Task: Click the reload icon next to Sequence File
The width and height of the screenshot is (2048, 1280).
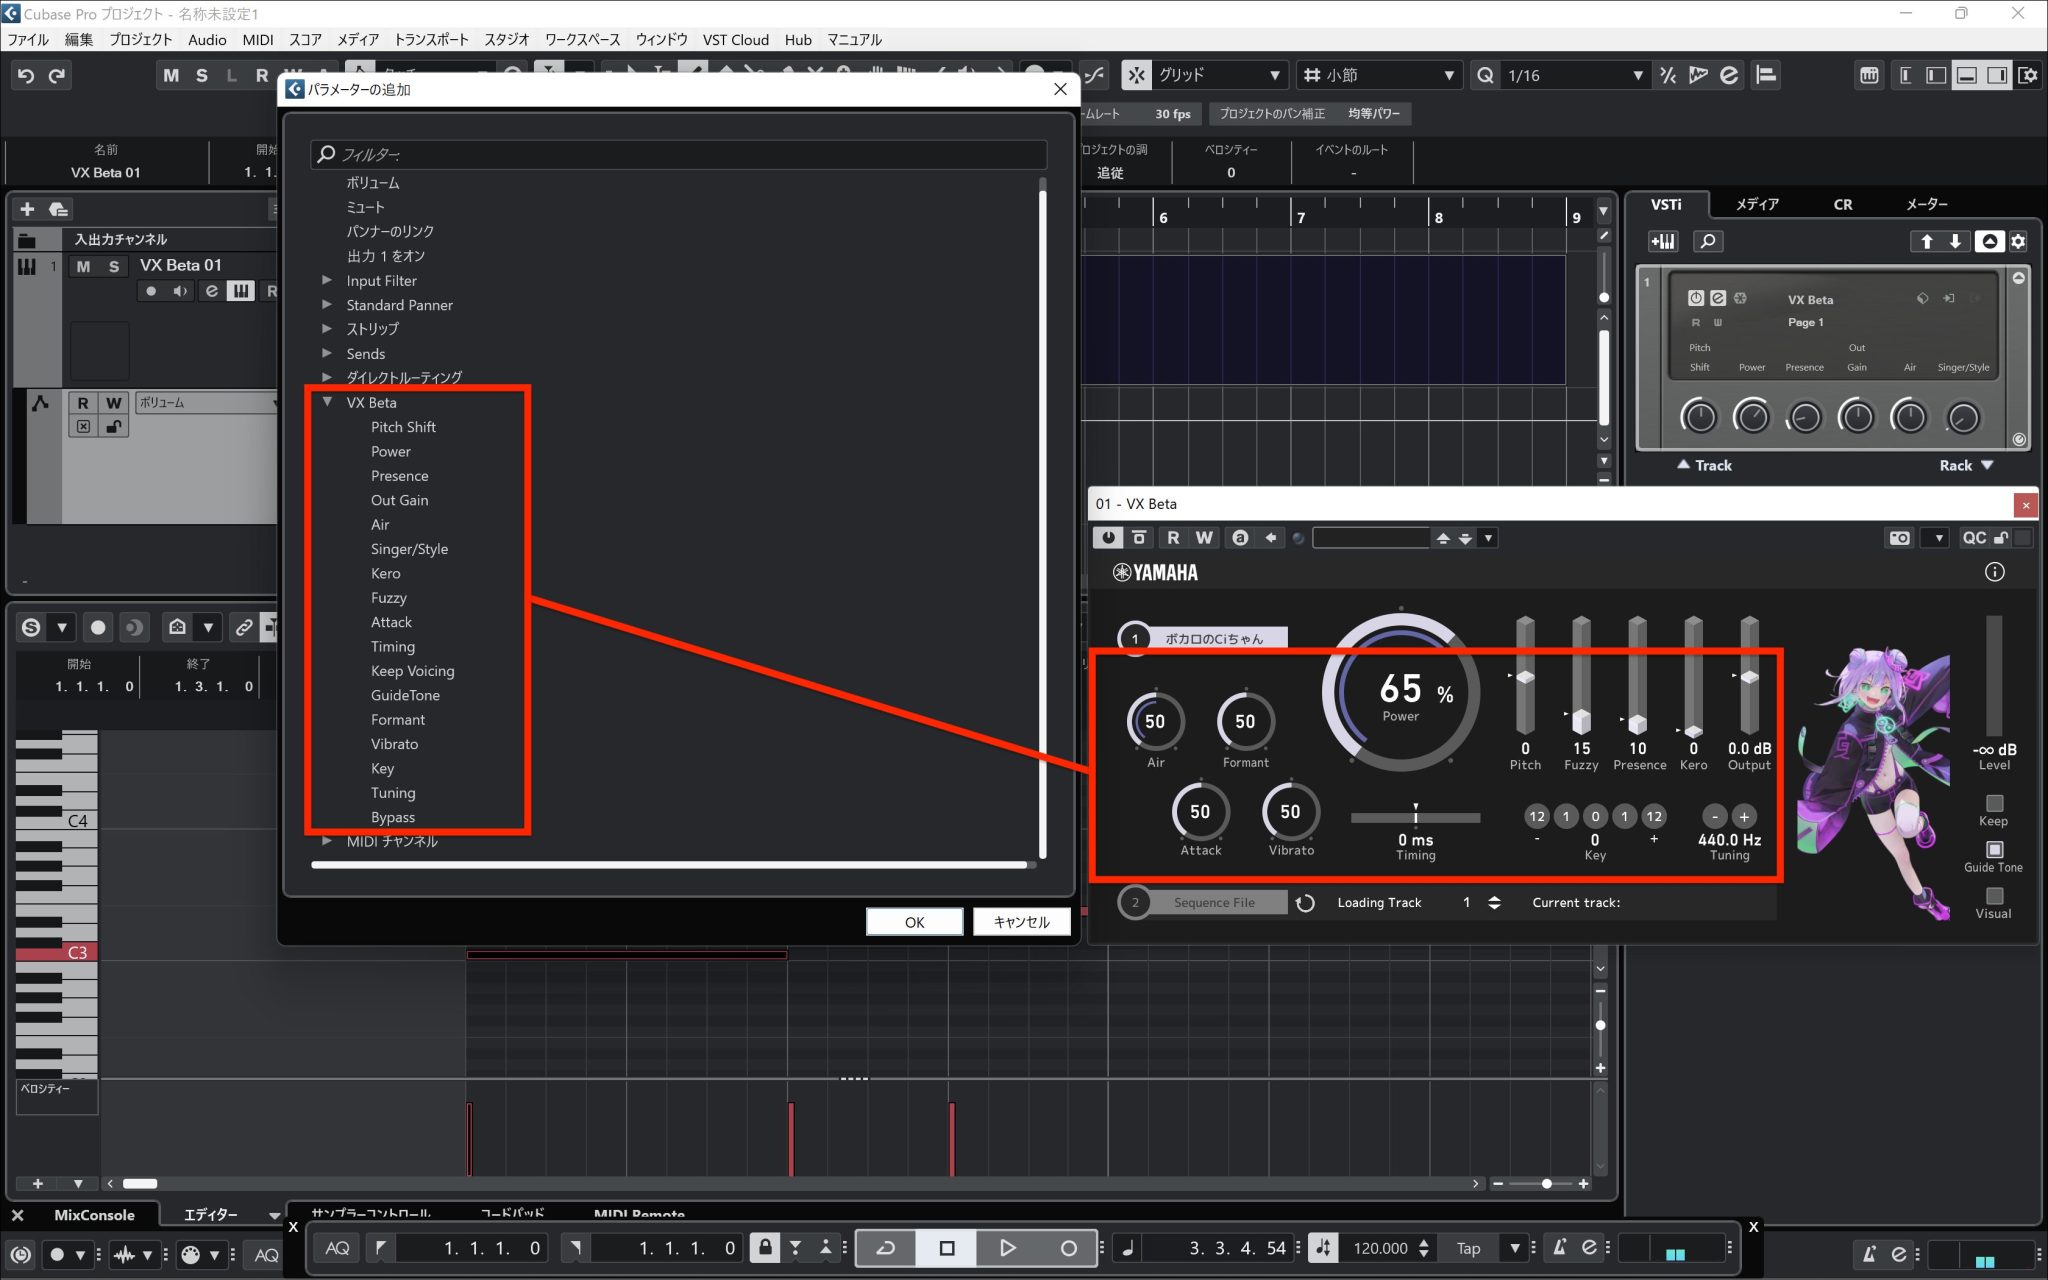Action: point(1306,902)
